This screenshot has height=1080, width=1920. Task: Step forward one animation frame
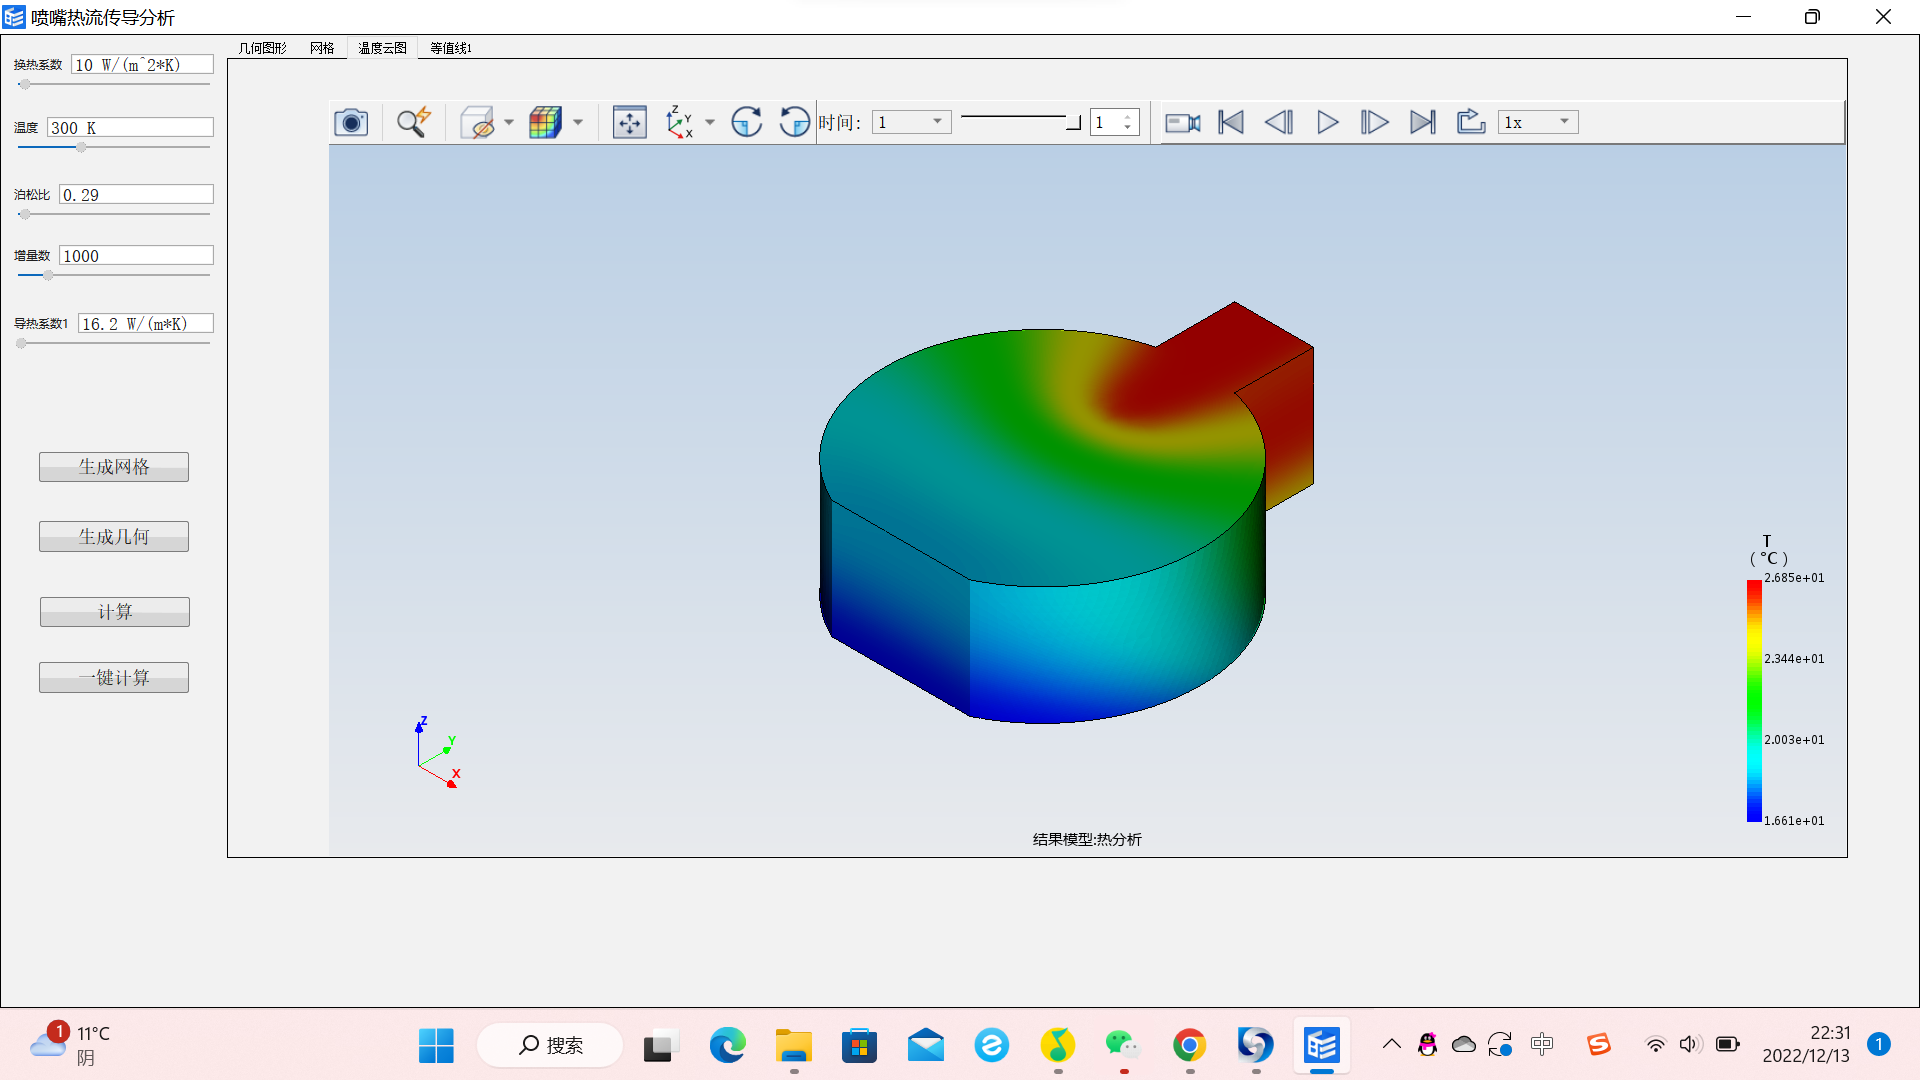(1375, 122)
